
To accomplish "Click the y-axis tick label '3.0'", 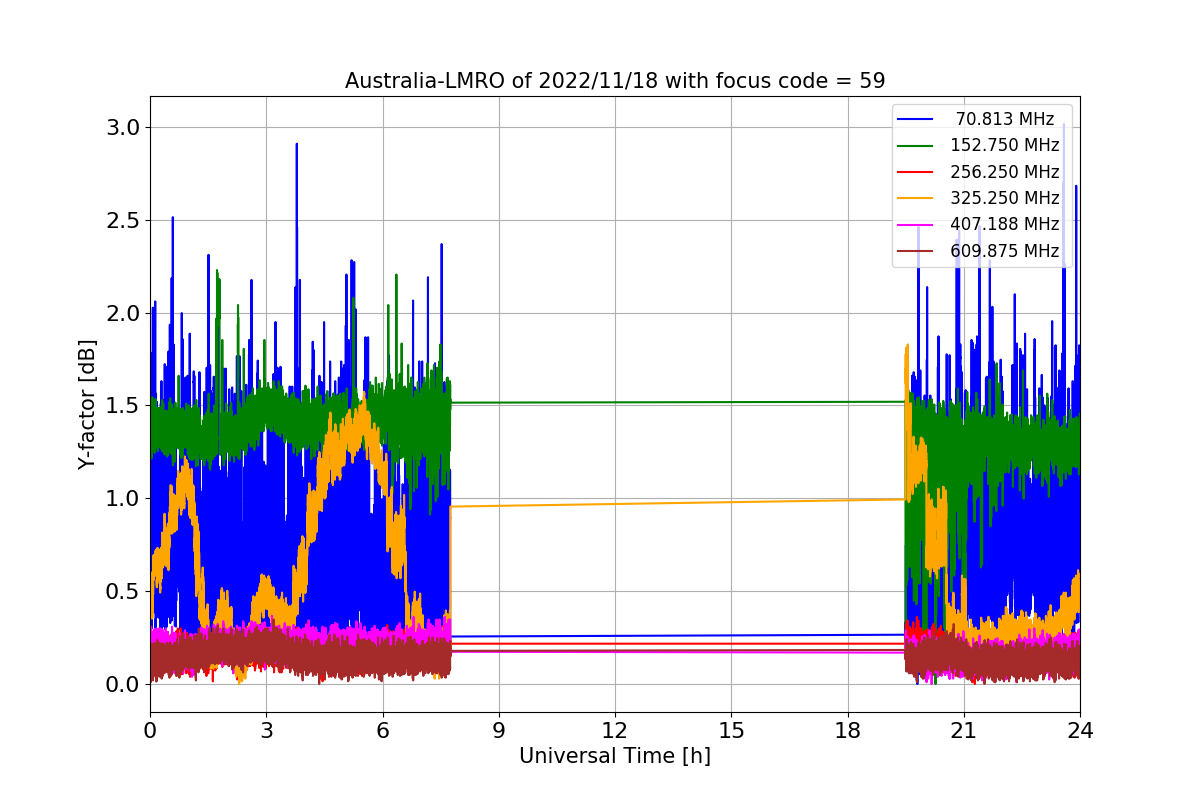I will tap(122, 127).
